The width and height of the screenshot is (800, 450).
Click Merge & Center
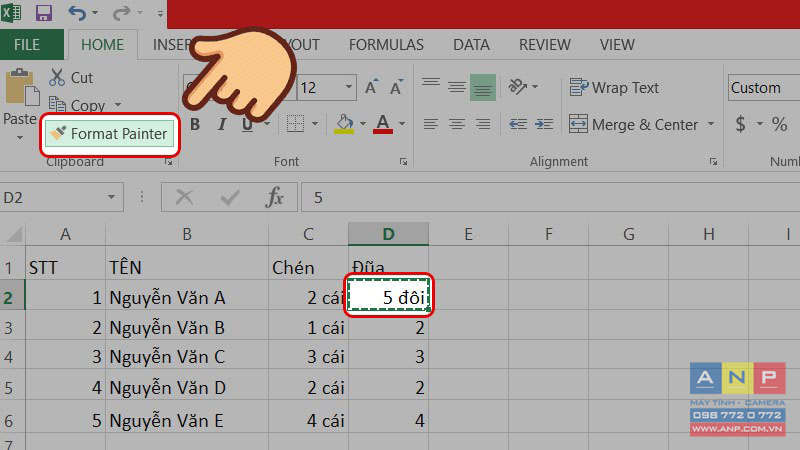633,124
